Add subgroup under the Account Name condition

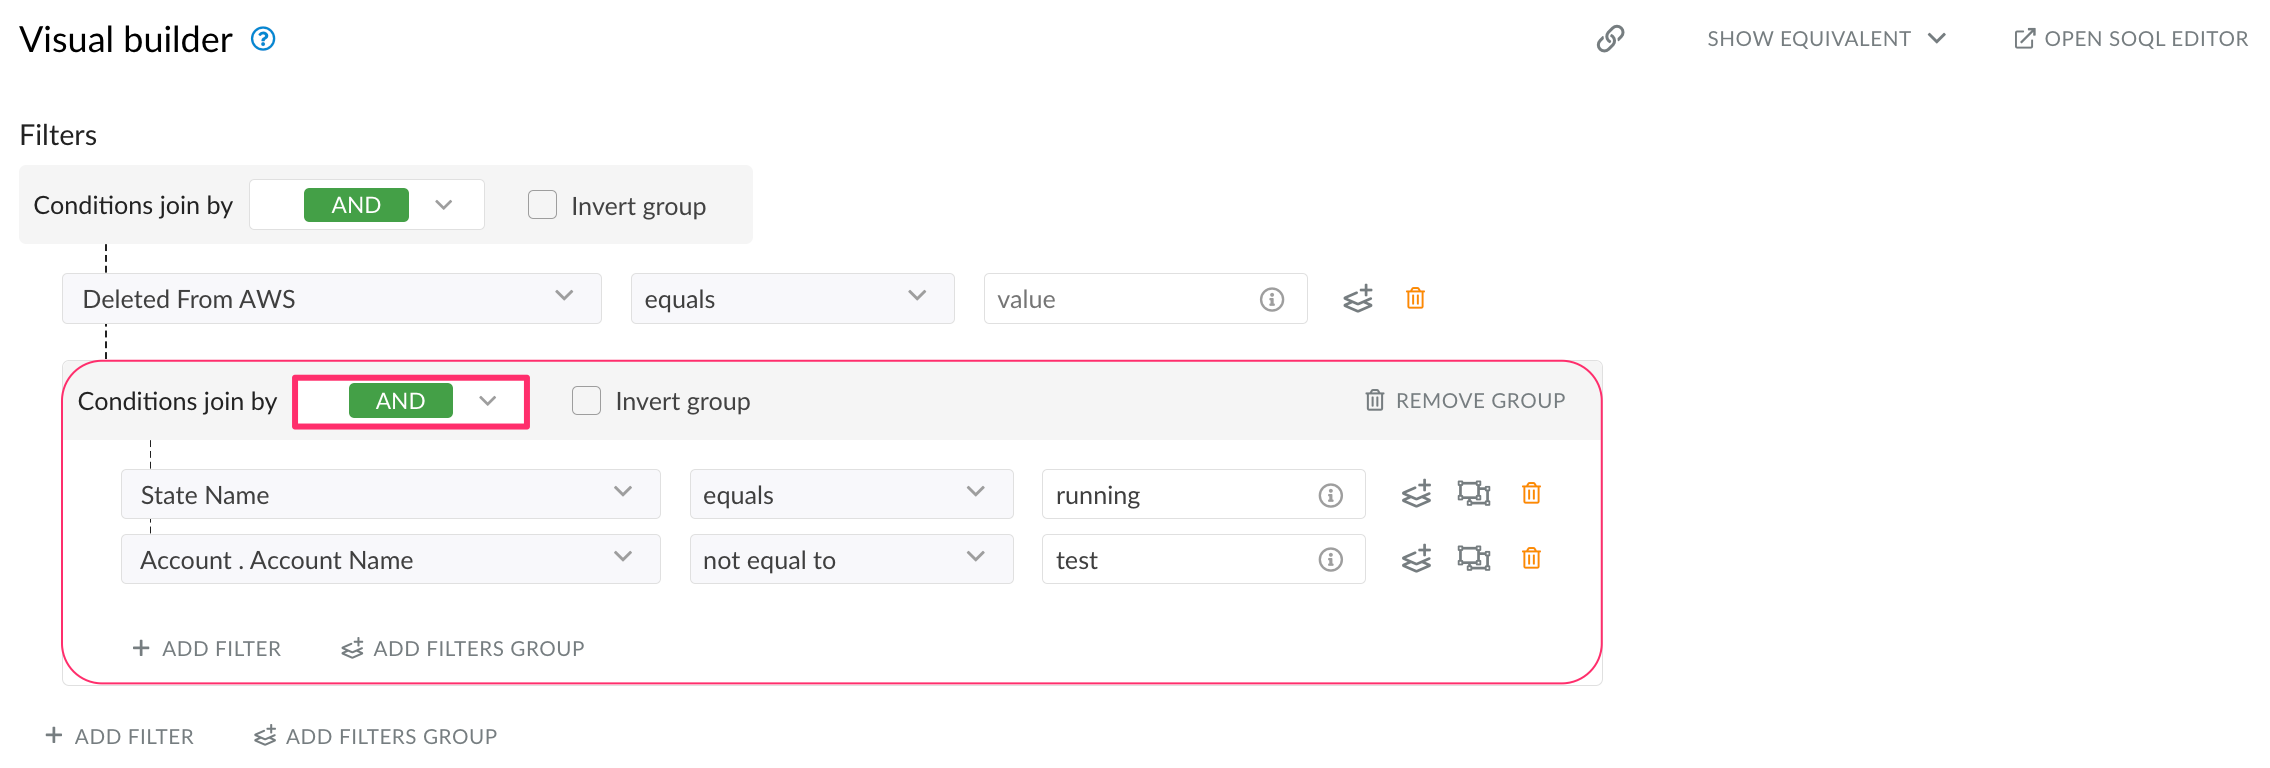click(1415, 558)
